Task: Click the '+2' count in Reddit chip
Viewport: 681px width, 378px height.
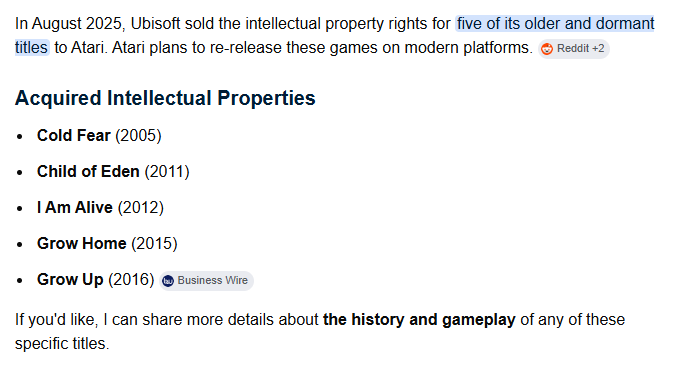Action: coord(598,49)
